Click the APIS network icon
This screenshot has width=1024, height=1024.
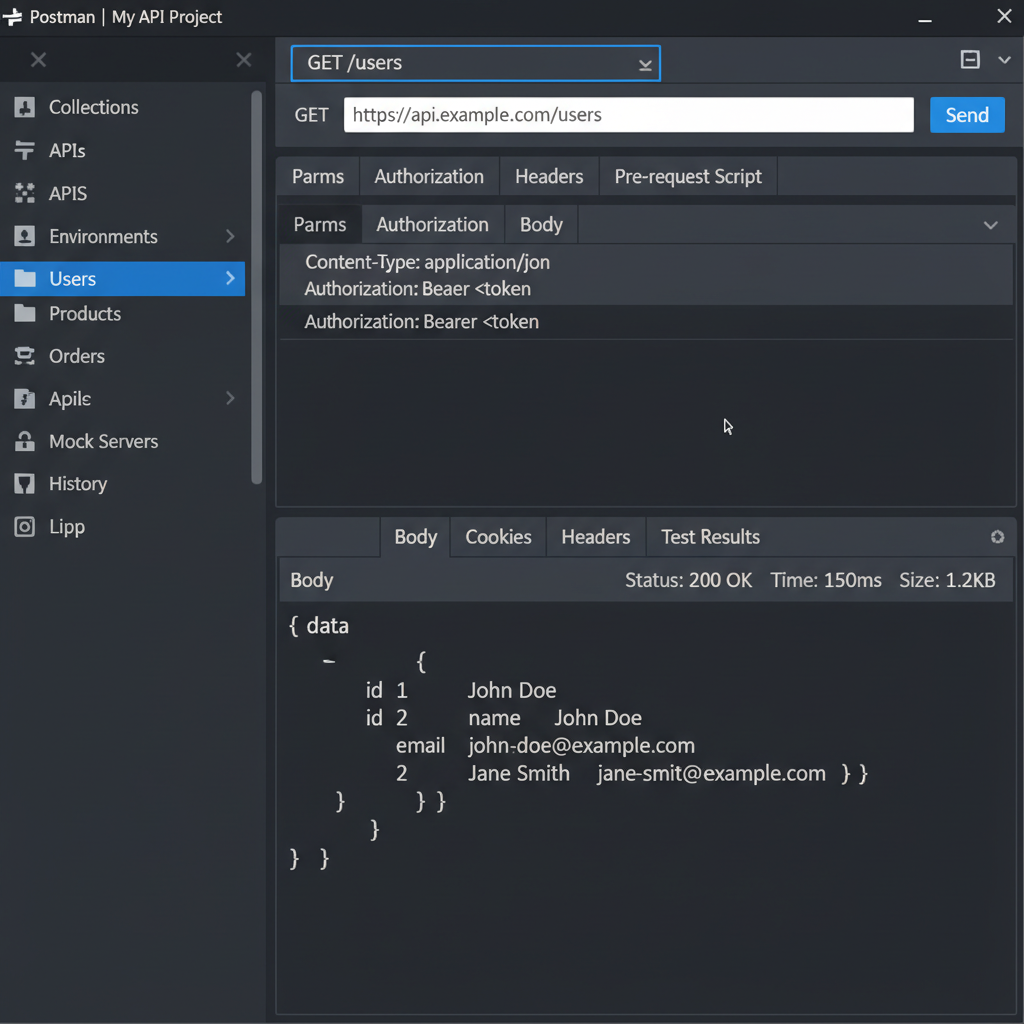25,193
